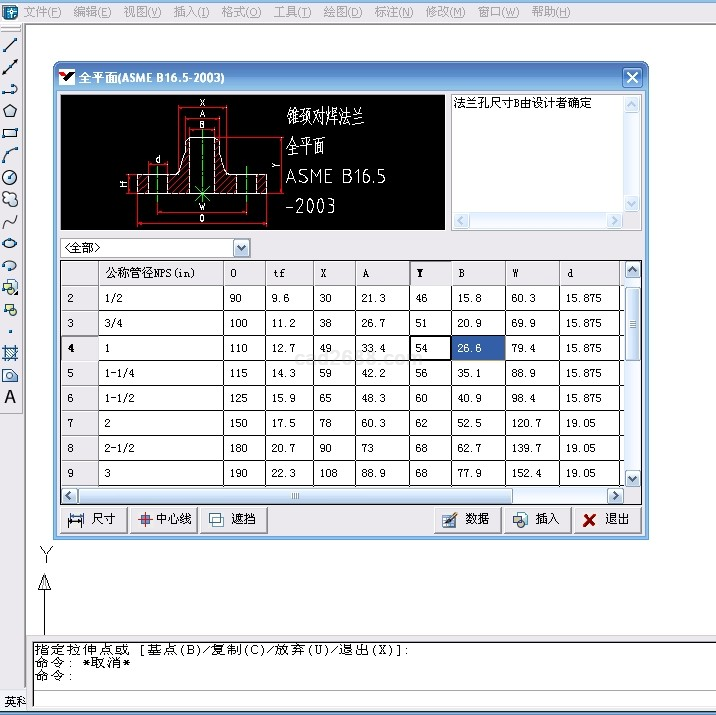Select the Rectangle tool
This screenshot has height=715, width=716.
[10, 133]
